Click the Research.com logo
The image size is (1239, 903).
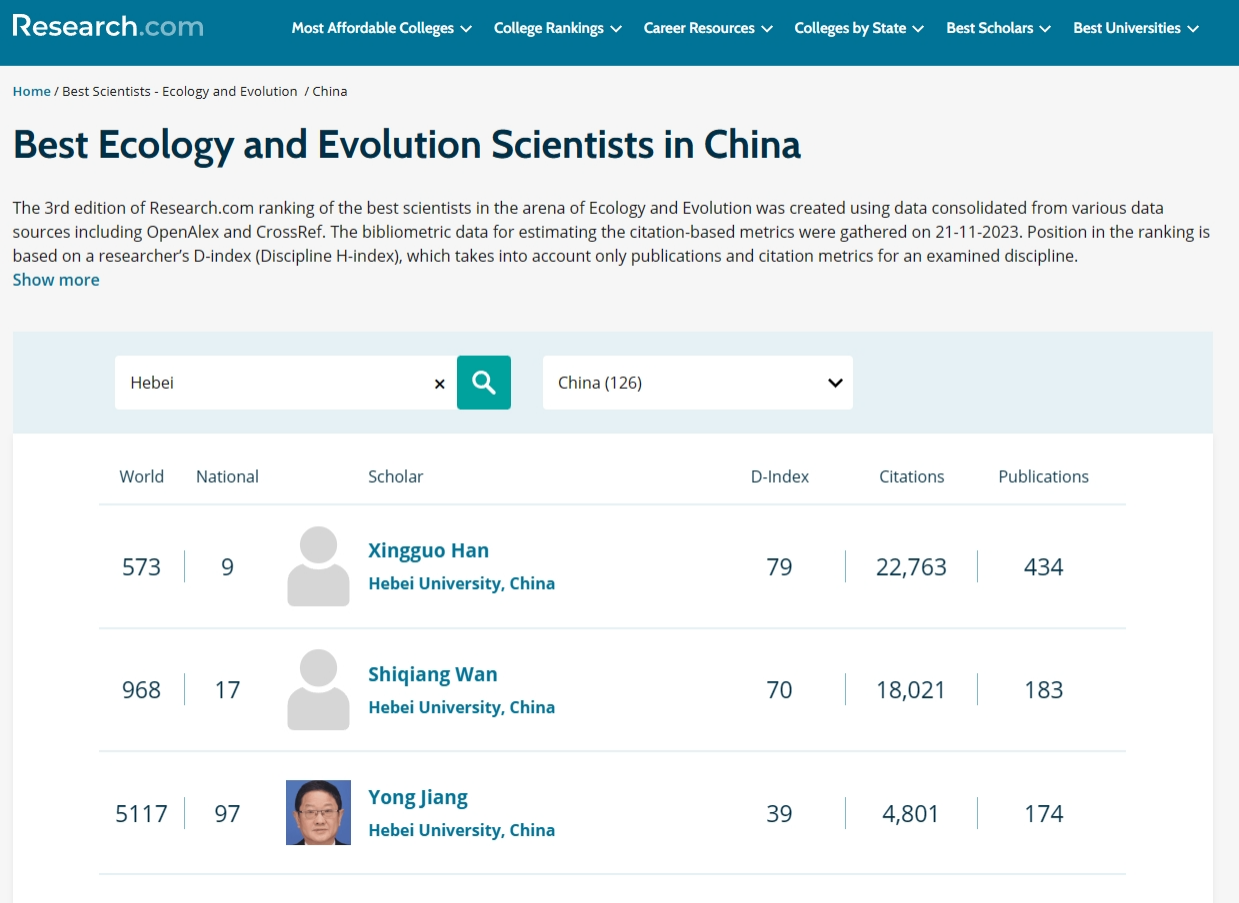(x=108, y=26)
